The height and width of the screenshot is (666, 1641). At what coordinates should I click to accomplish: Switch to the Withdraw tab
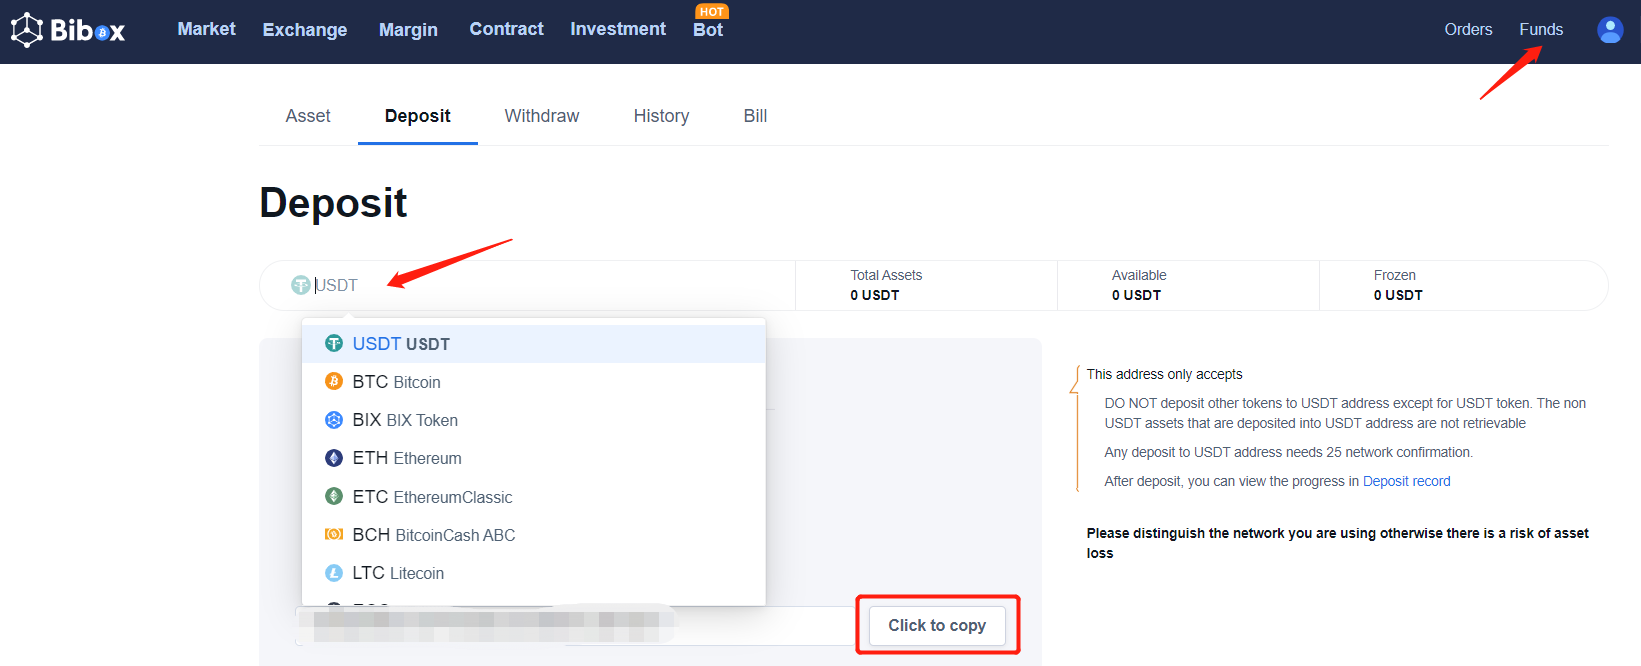541,116
